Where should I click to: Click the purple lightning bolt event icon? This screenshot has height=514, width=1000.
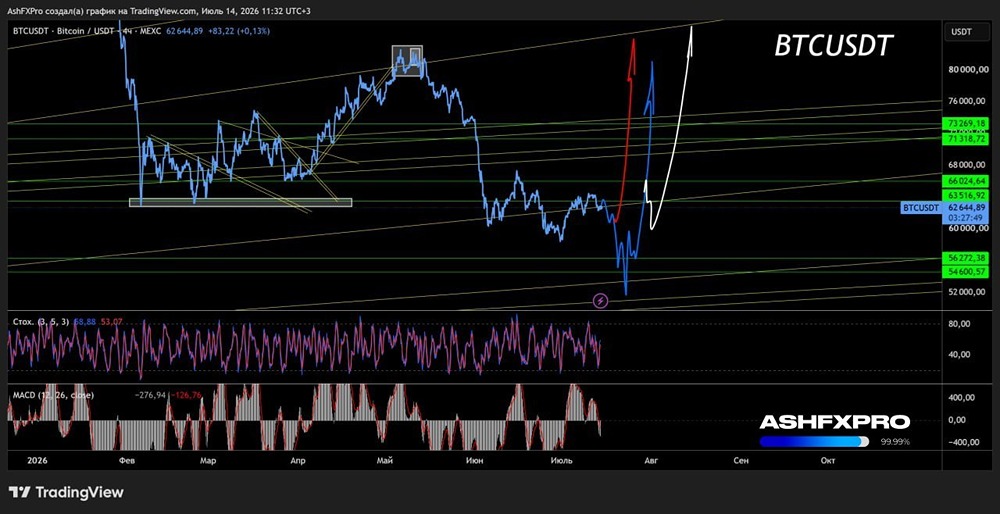[600, 301]
